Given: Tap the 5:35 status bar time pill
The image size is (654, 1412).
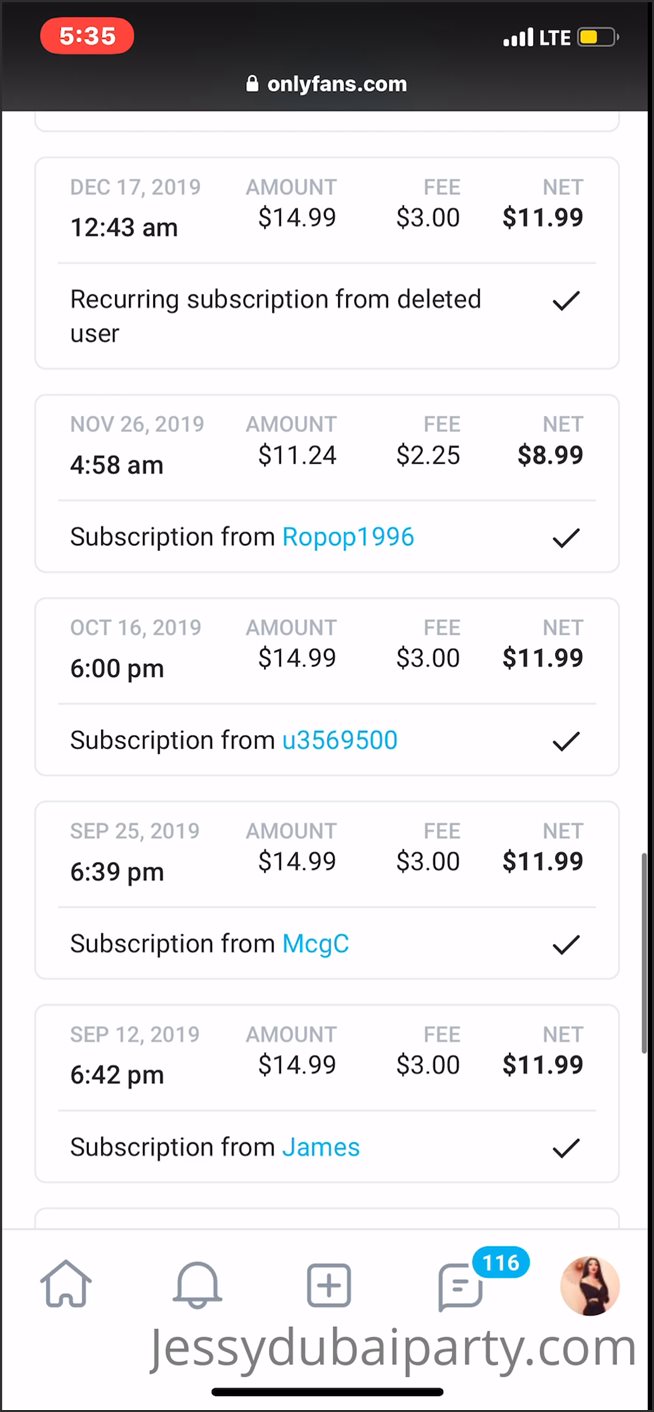Looking at the screenshot, I should 87,37.
